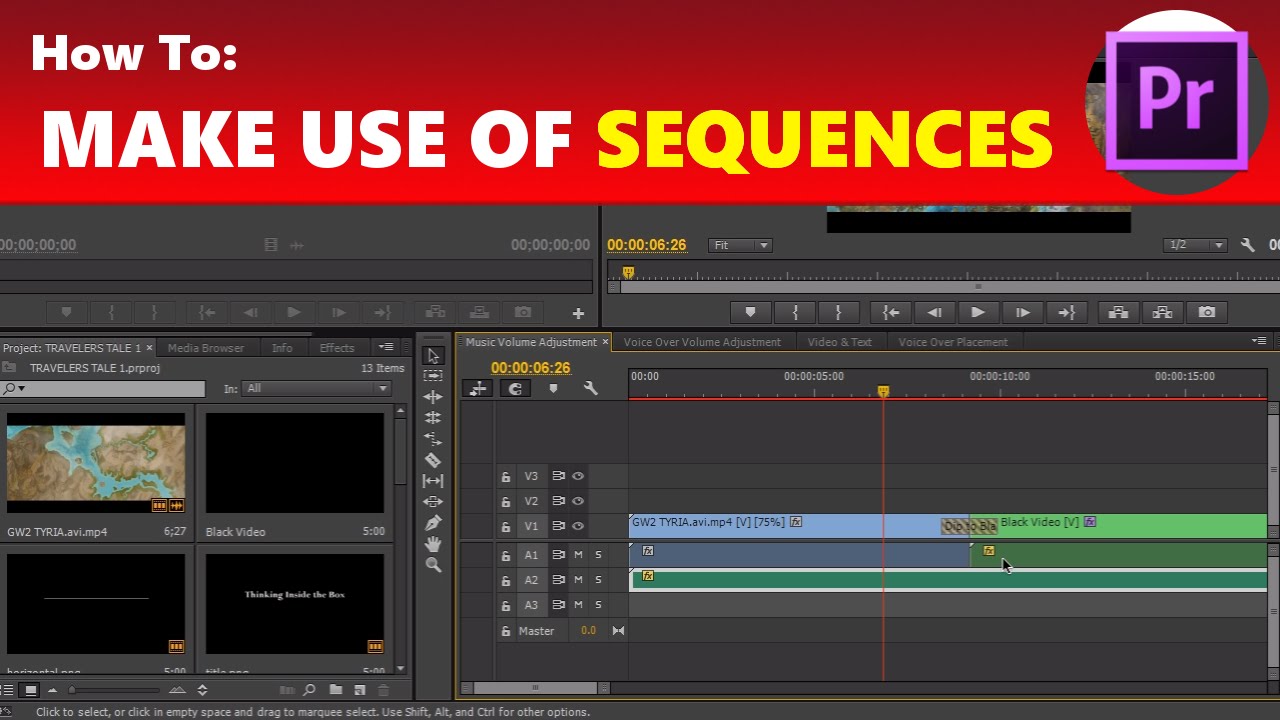Switch to the Info tab
The height and width of the screenshot is (720, 1280).
(x=282, y=348)
